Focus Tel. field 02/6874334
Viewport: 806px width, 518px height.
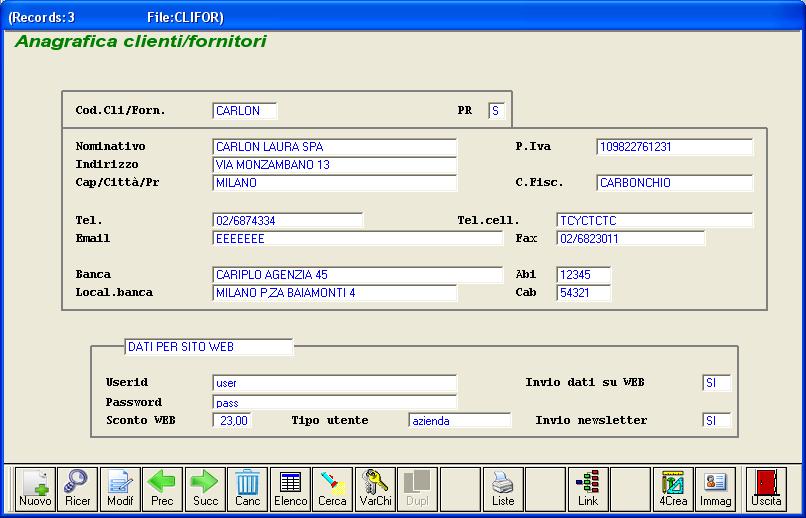[287, 220]
